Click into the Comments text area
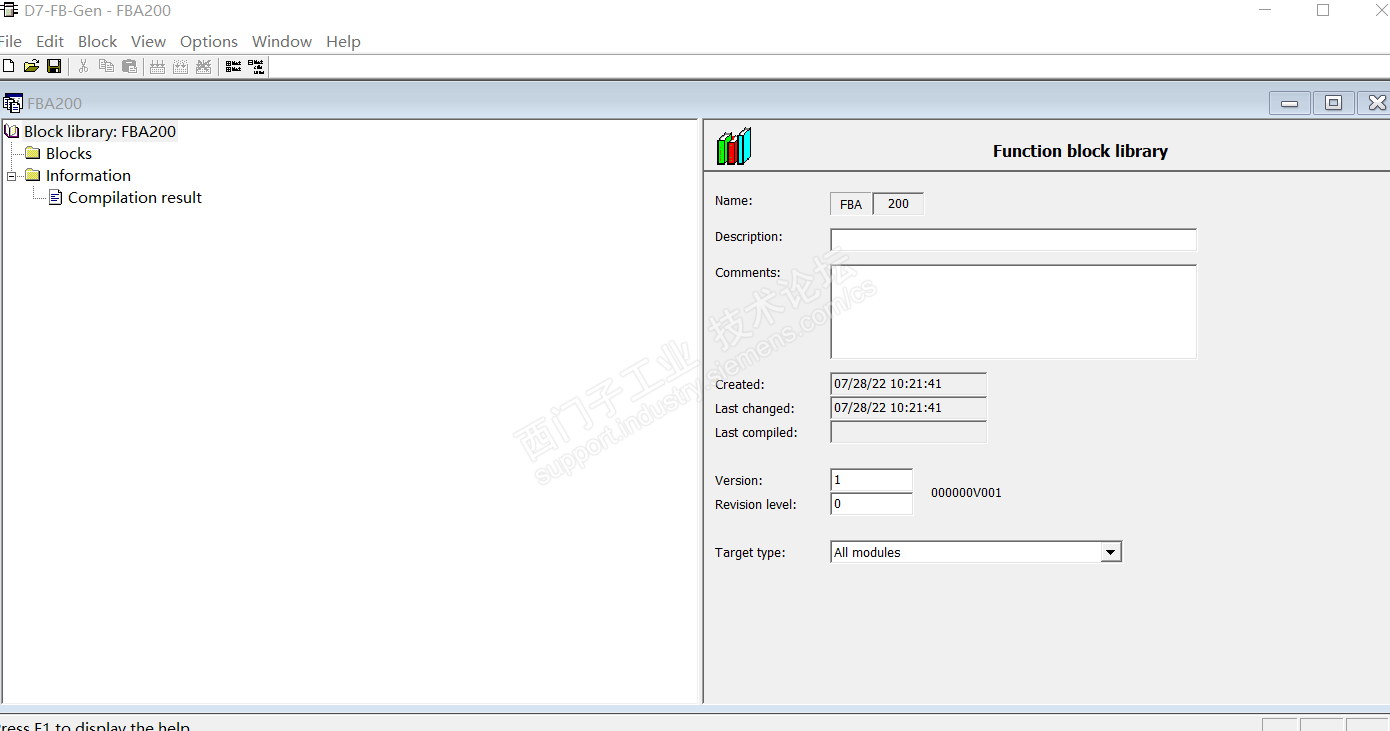The height and width of the screenshot is (731, 1390). 1013,311
